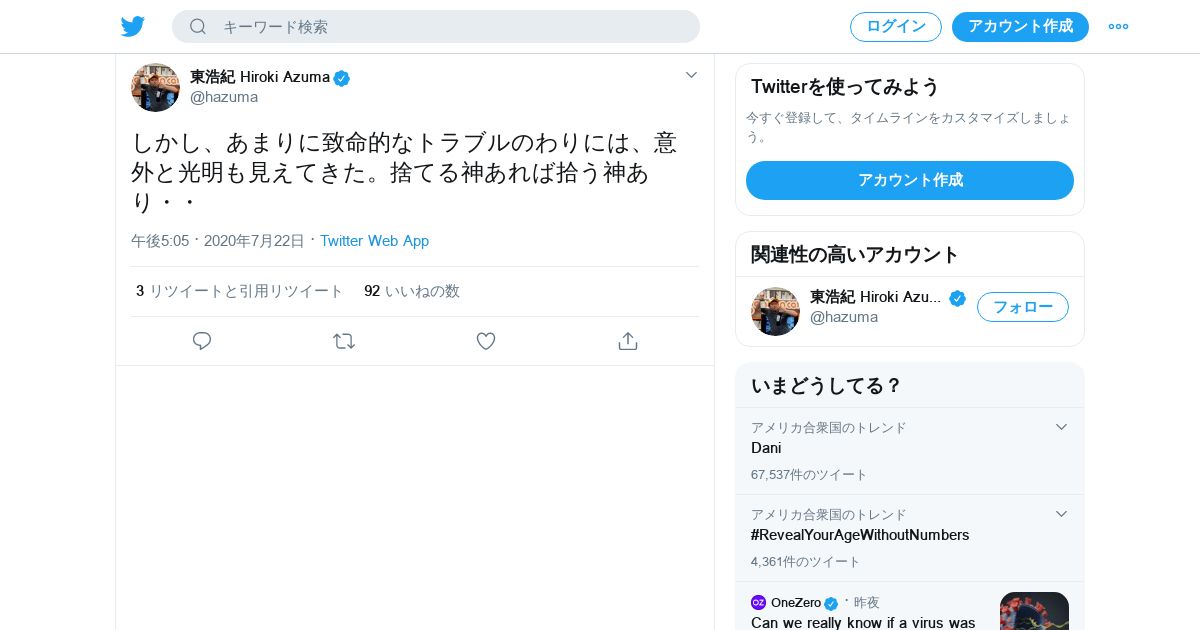Open the virus article thumbnail image

click(x=1034, y=610)
